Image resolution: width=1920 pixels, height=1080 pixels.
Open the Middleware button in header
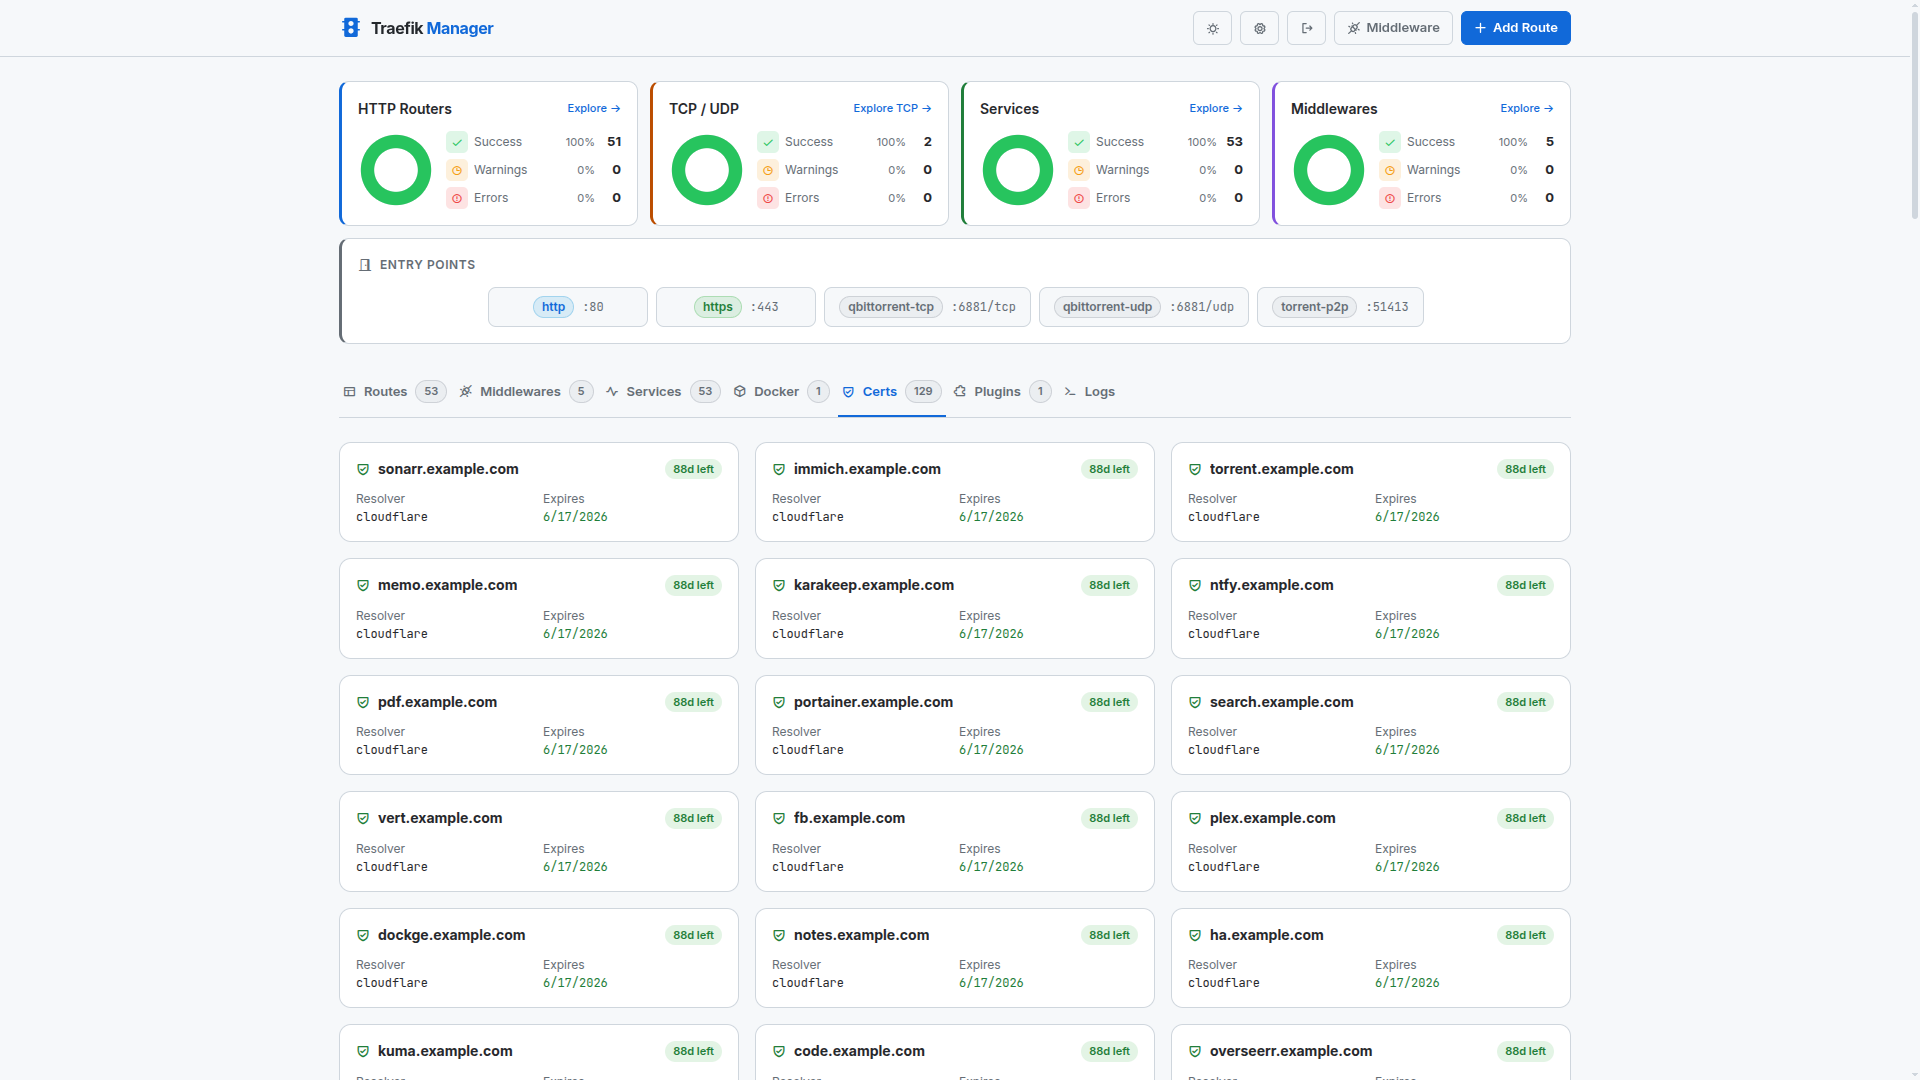pos(1393,28)
